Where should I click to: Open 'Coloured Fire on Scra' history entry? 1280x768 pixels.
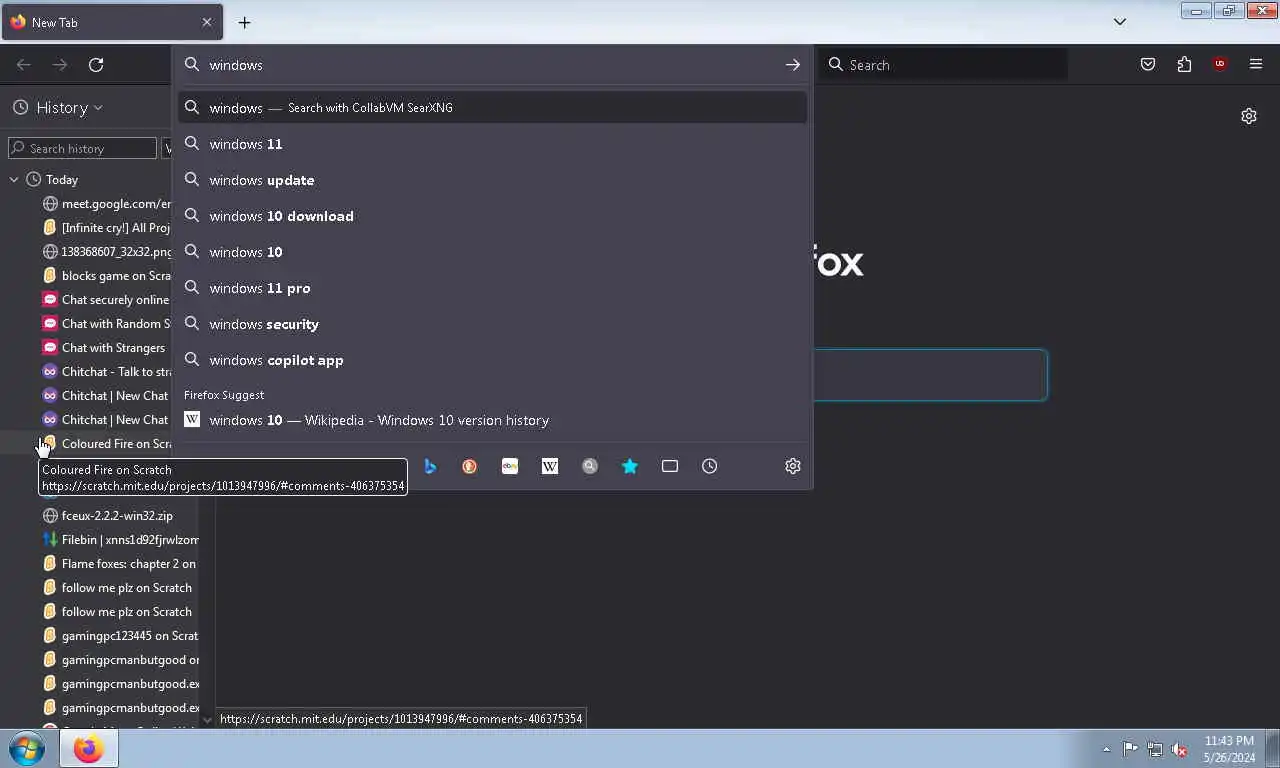click(x=107, y=444)
